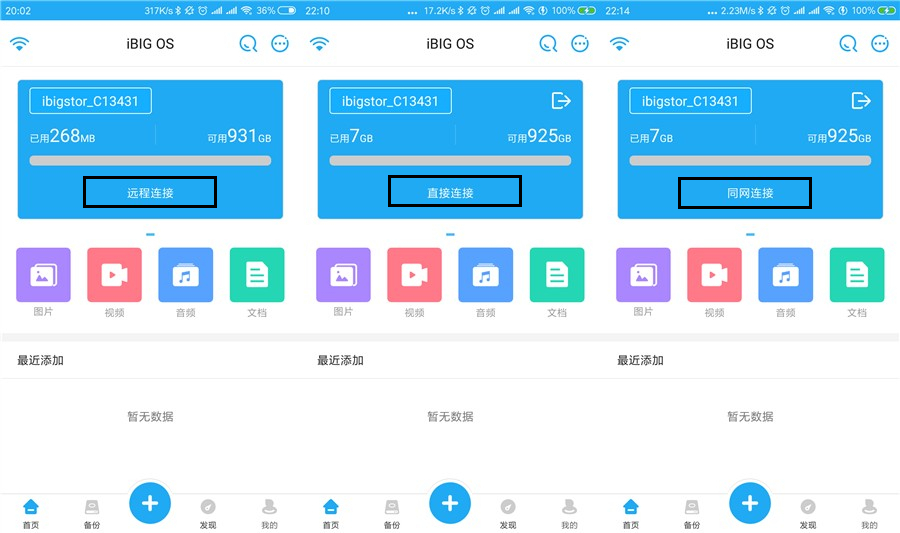Tap 已用268MB text on first card
The width and height of the screenshot is (900, 533).
[63, 136]
